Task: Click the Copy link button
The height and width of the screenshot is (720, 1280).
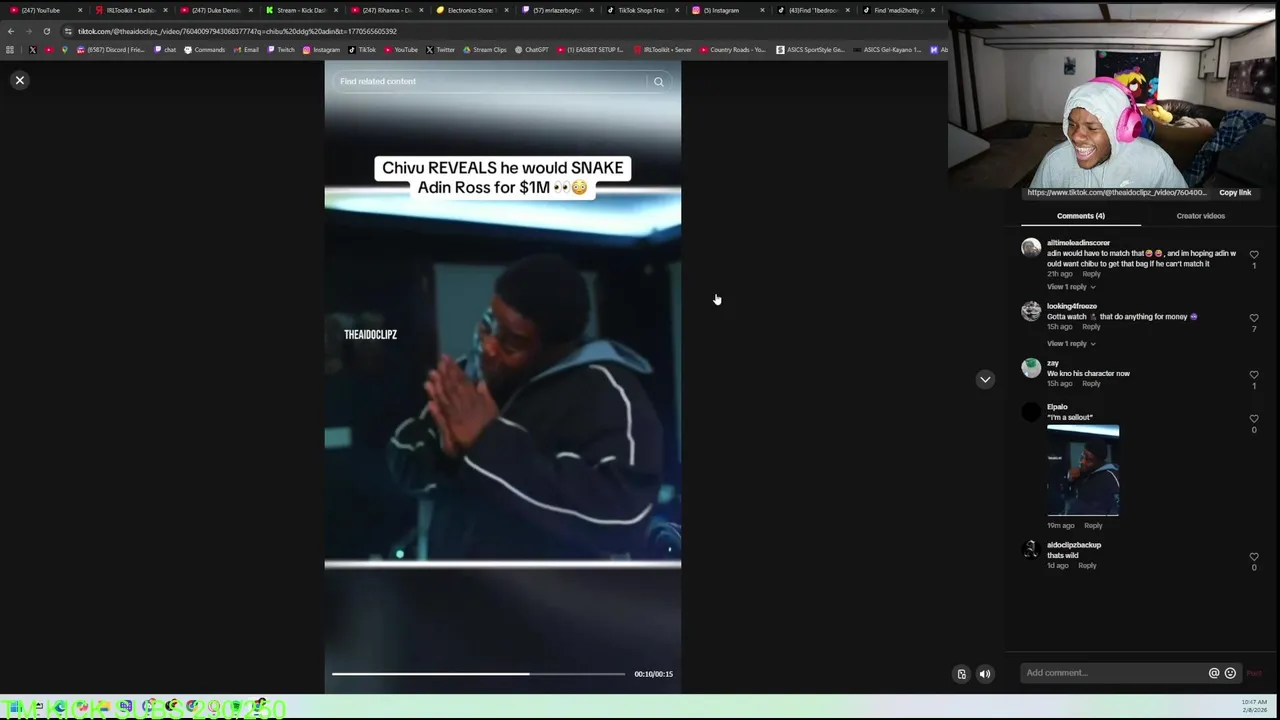Action: tap(1235, 193)
